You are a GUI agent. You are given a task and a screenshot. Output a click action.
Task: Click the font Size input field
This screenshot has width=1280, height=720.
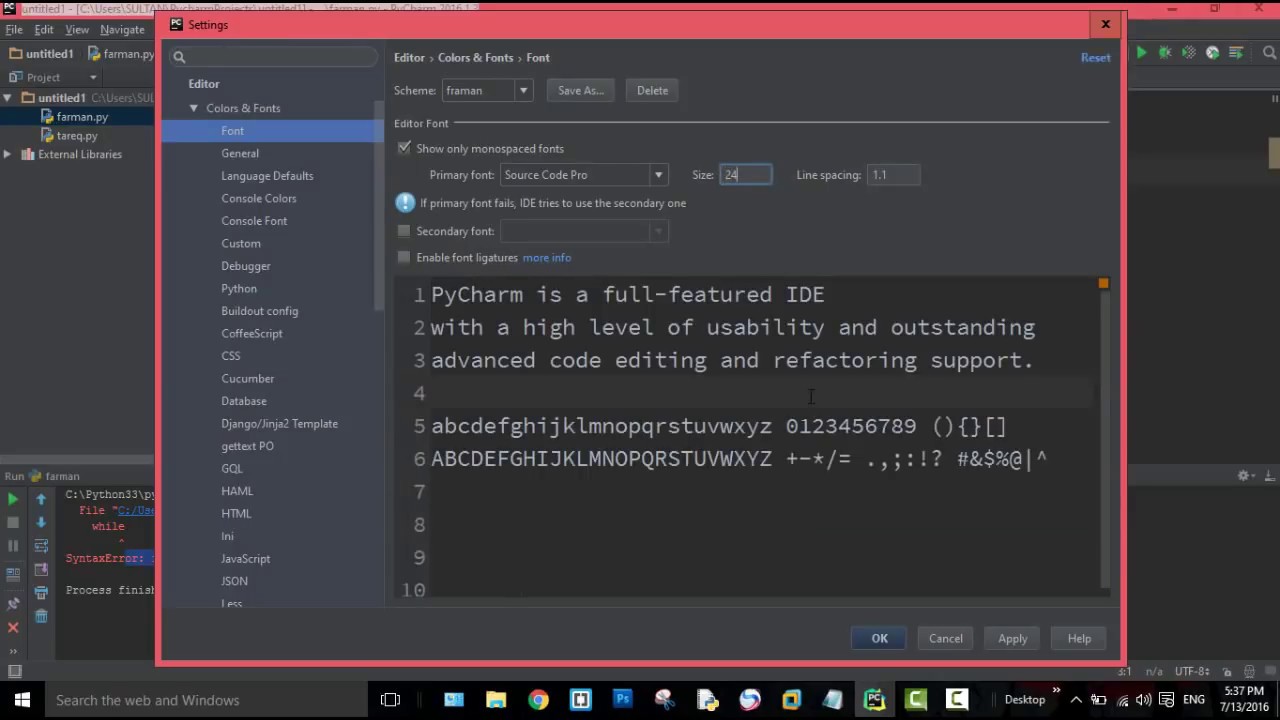click(746, 175)
